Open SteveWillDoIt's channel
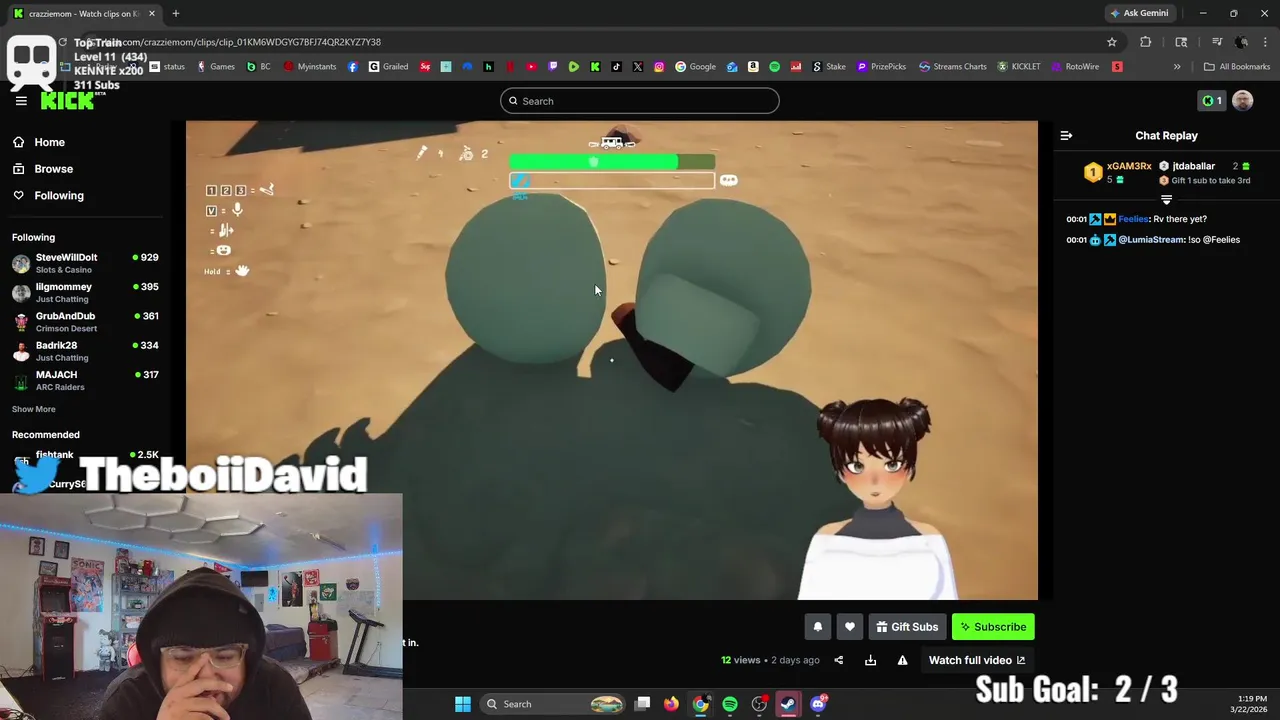 85,263
